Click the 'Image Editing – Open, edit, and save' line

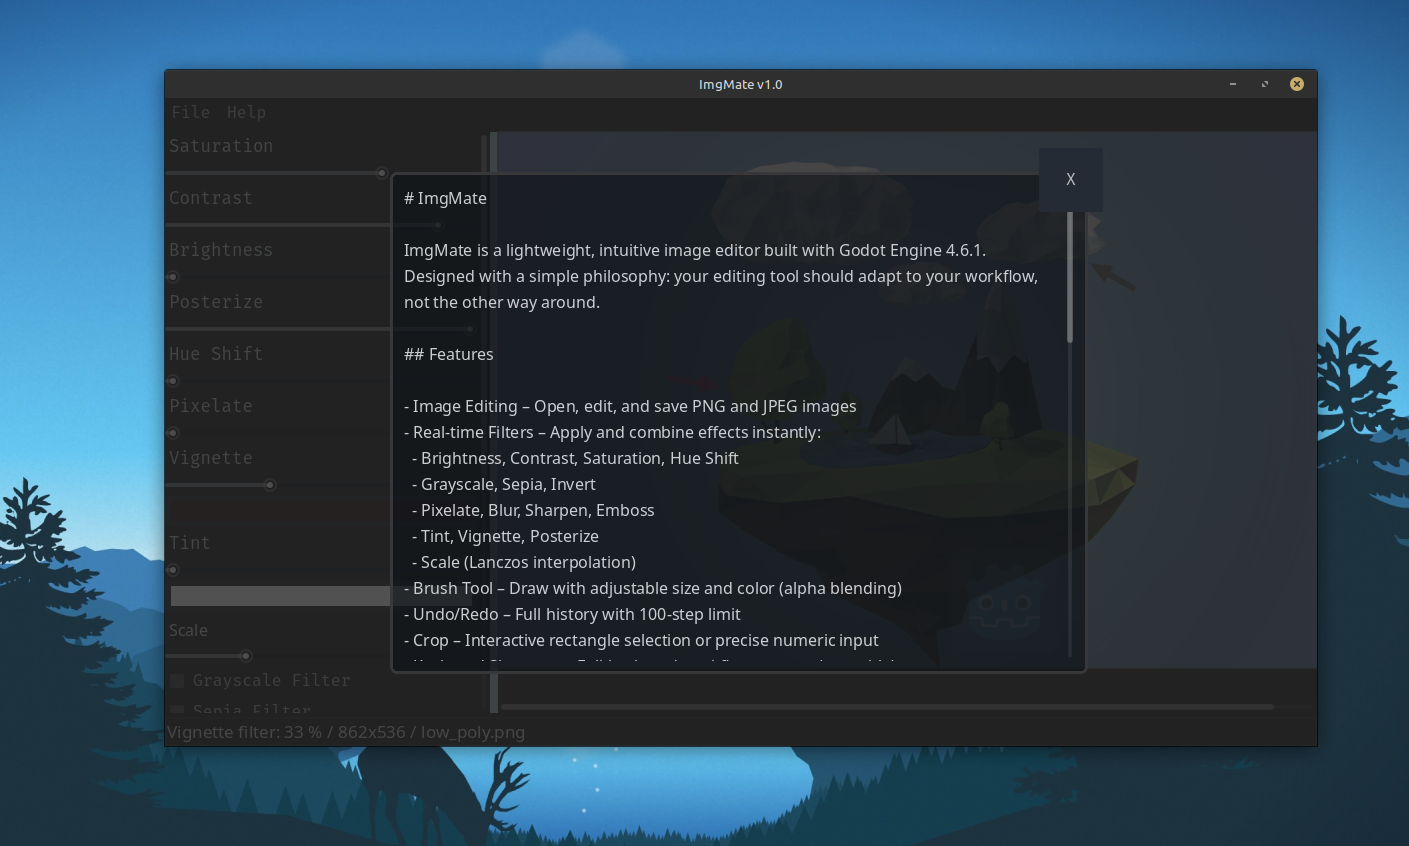pyautogui.click(x=630, y=407)
